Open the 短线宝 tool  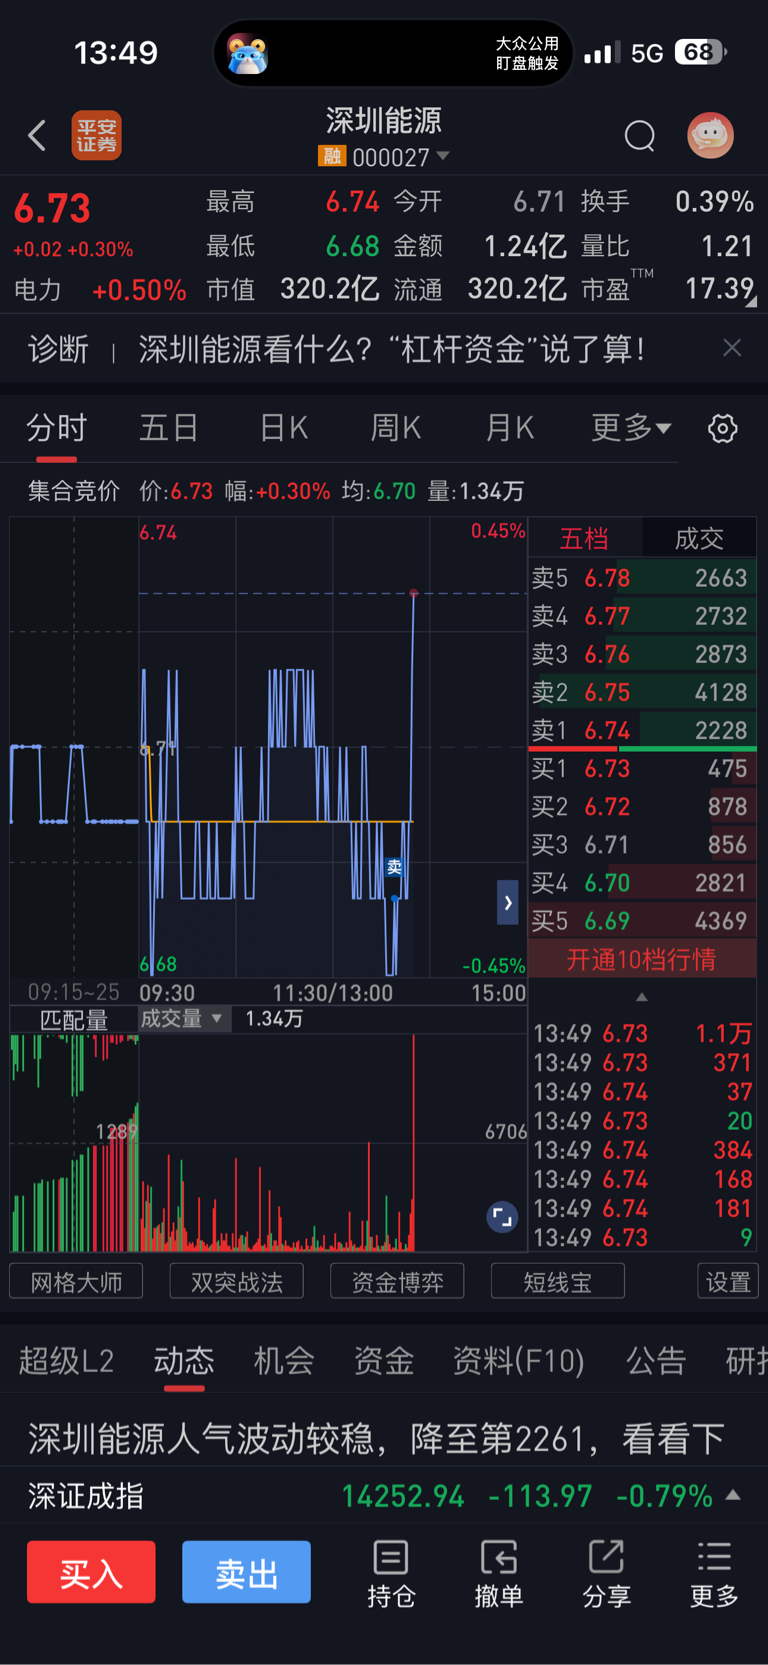(x=558, y=1282)
